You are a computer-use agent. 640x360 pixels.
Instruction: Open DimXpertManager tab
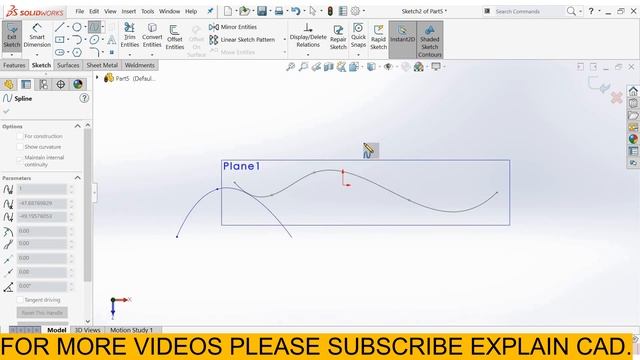point(60,84)
